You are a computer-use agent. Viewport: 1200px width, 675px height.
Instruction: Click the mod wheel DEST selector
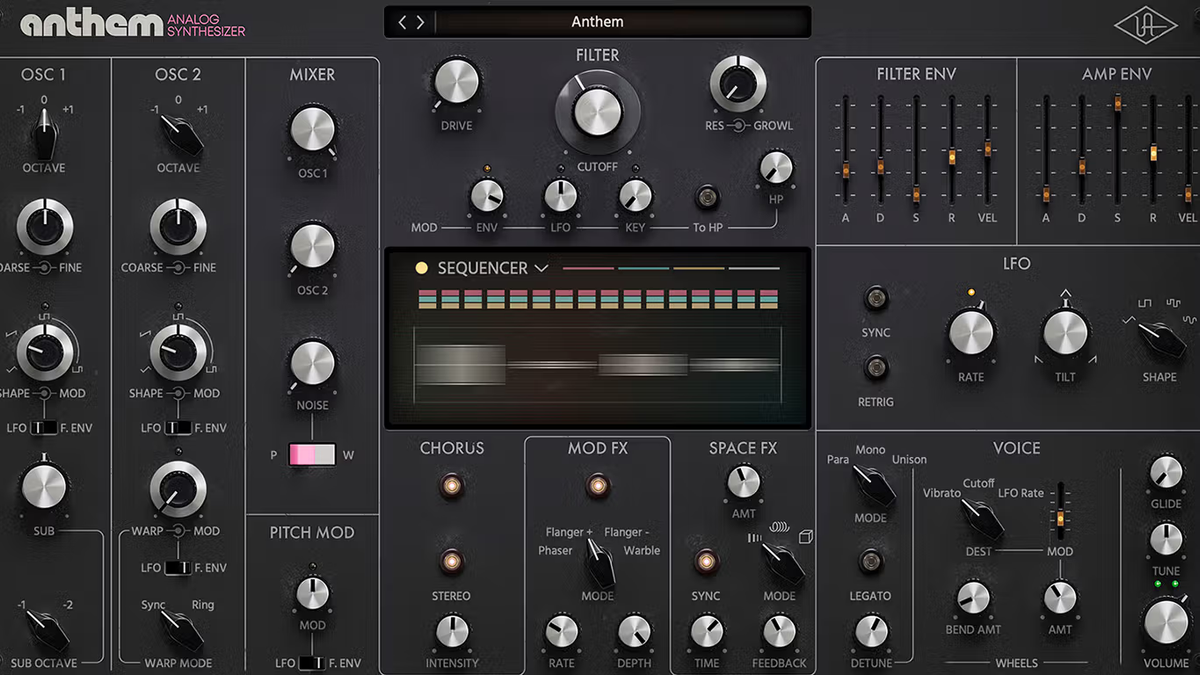click(x=981, y=519)
